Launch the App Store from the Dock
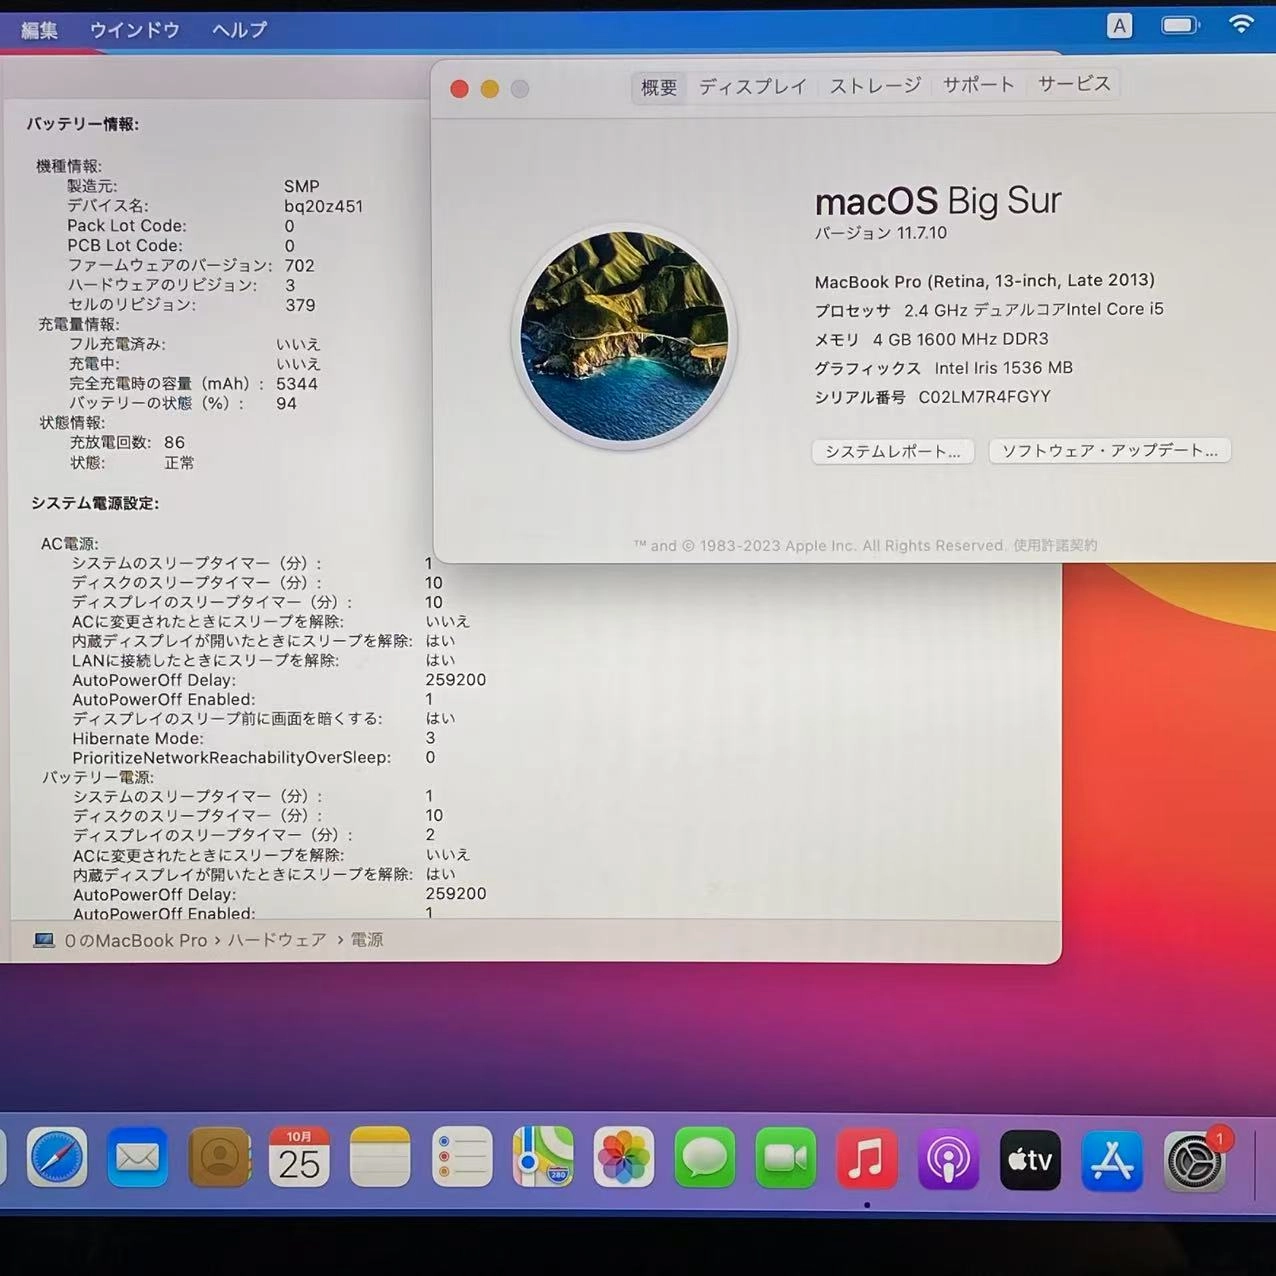 coord(1112,1158)
